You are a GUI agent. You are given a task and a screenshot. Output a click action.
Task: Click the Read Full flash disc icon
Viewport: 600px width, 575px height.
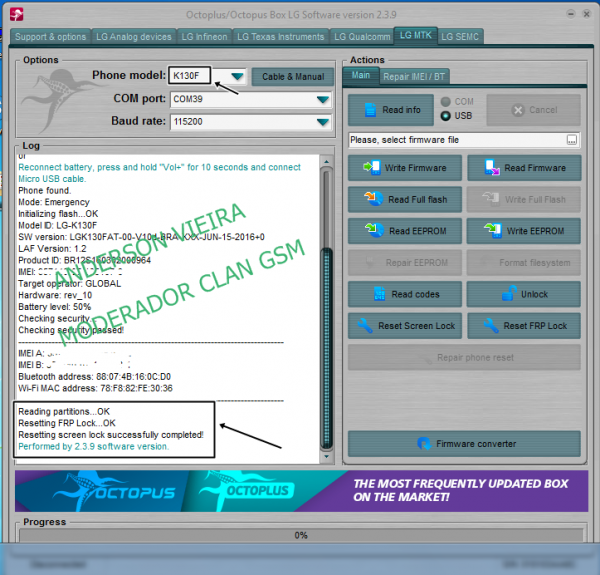point(373,199)
